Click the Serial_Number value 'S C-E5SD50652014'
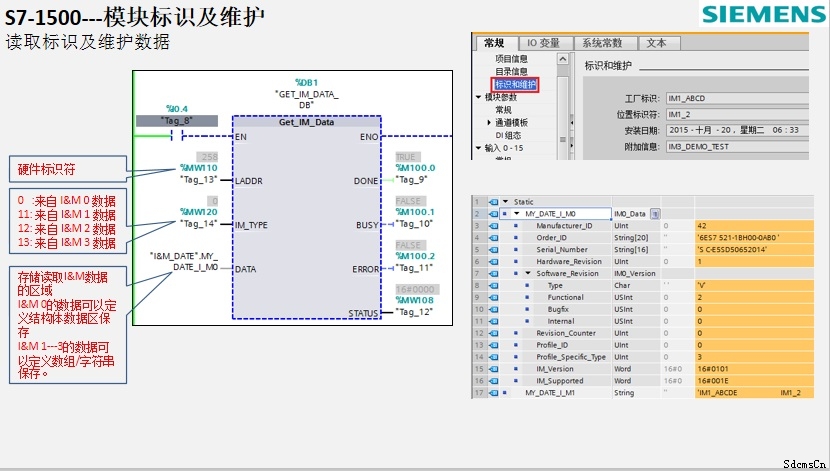This screenshot has height=471, width=830. [755, 249]
